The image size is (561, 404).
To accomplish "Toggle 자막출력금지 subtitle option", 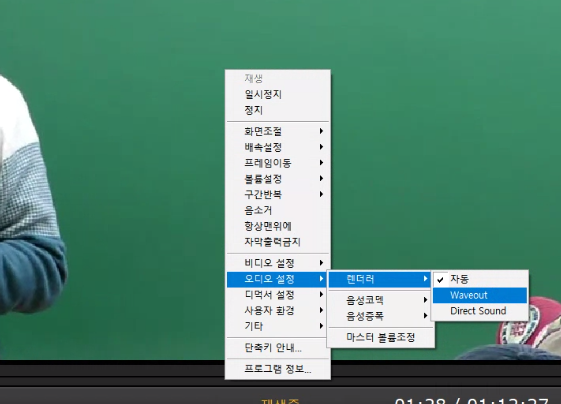I will pyautogui.click(x=277, y=242).
